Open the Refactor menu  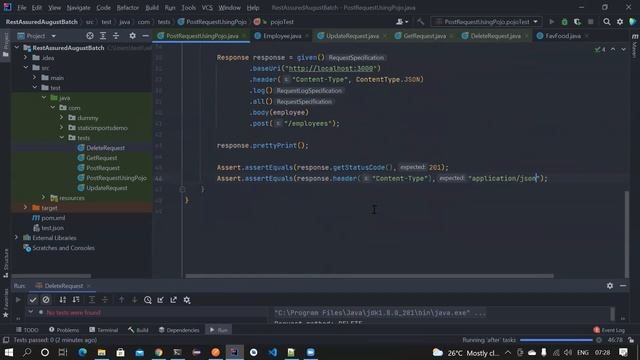[127, 8]
